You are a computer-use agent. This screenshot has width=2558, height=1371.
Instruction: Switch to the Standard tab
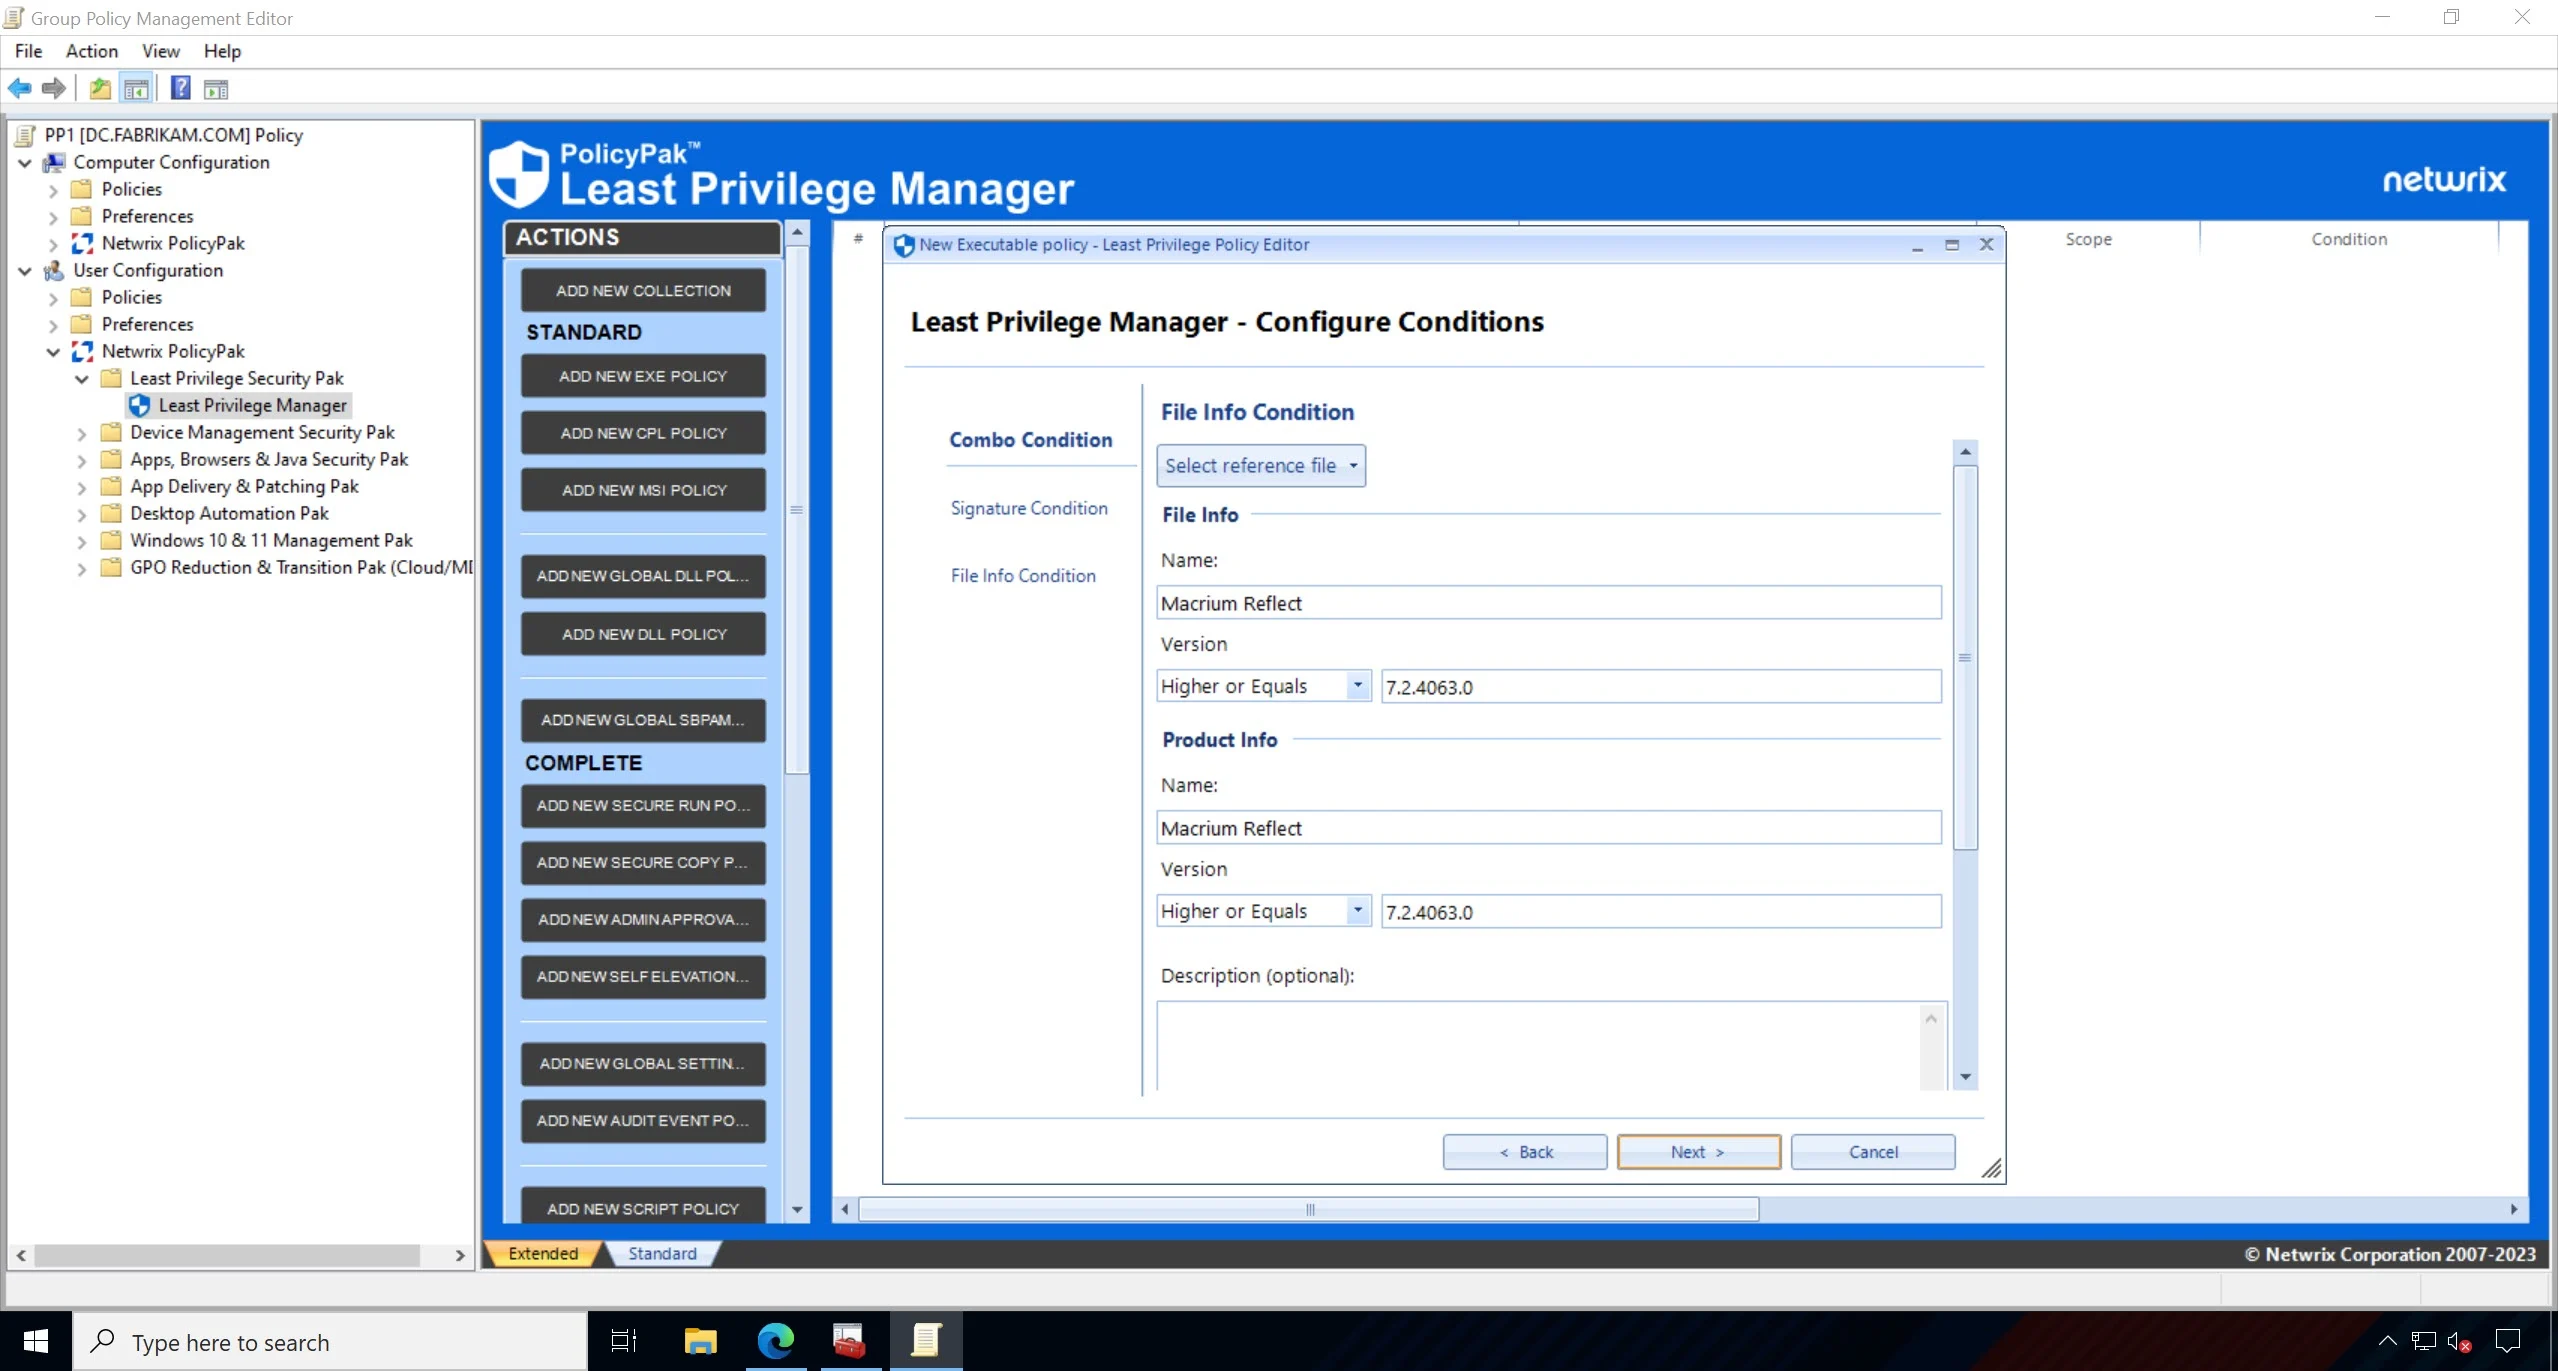(x=662, y=1254)
